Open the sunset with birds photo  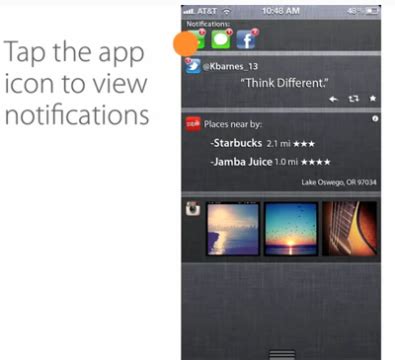pyautogui.click(x=291, y=229)
